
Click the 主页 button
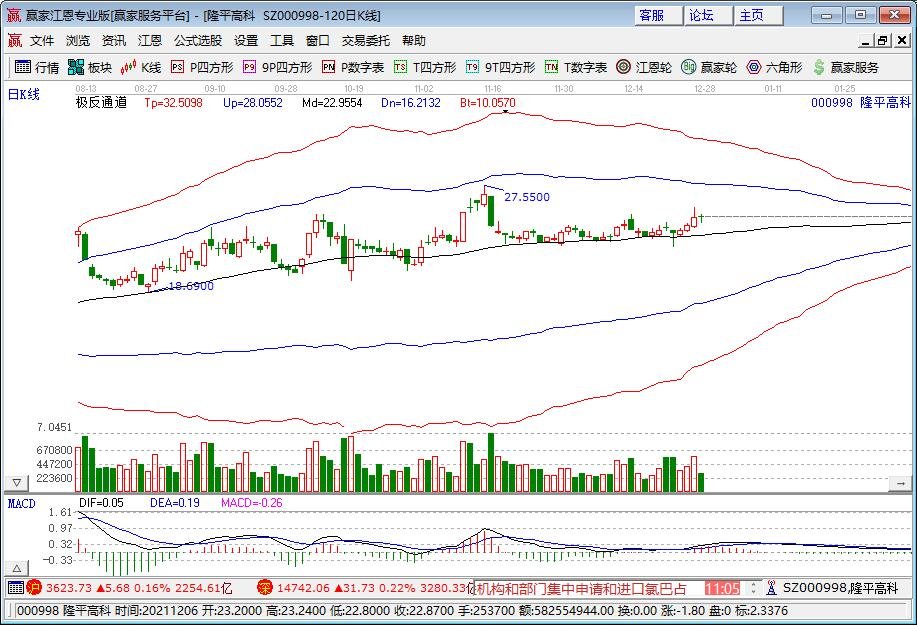coord(758,15)
